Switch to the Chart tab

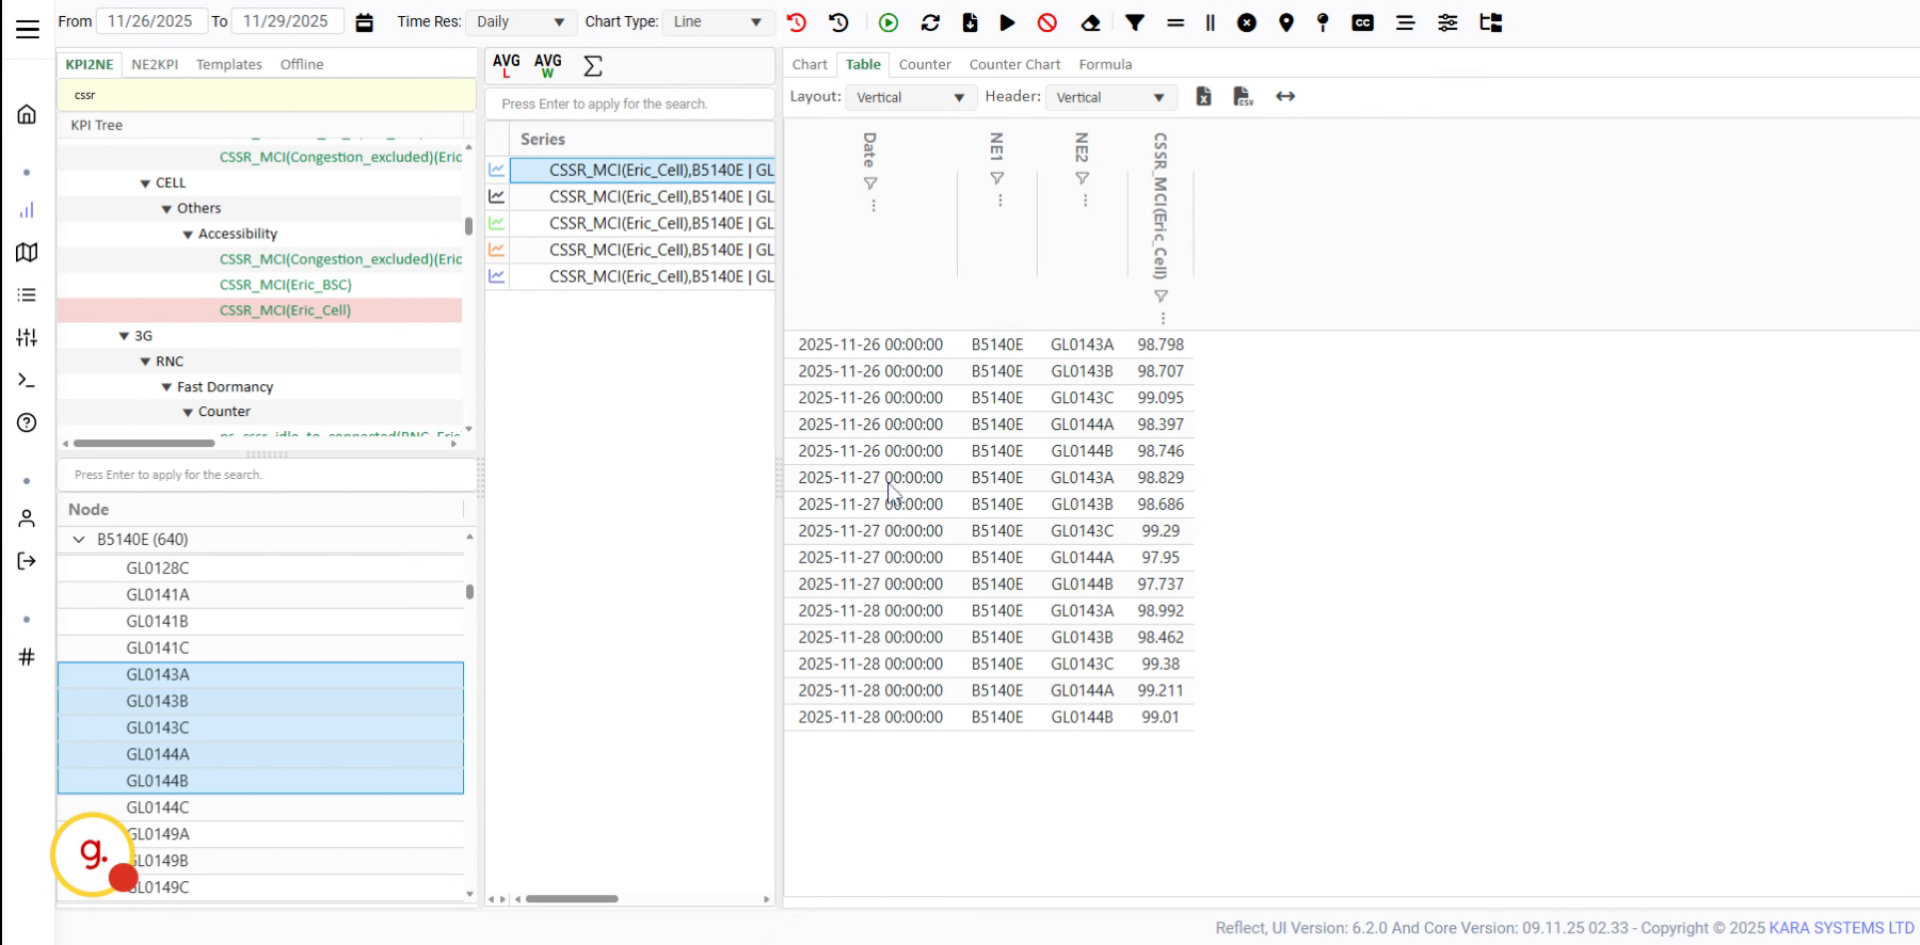(810, 64)
